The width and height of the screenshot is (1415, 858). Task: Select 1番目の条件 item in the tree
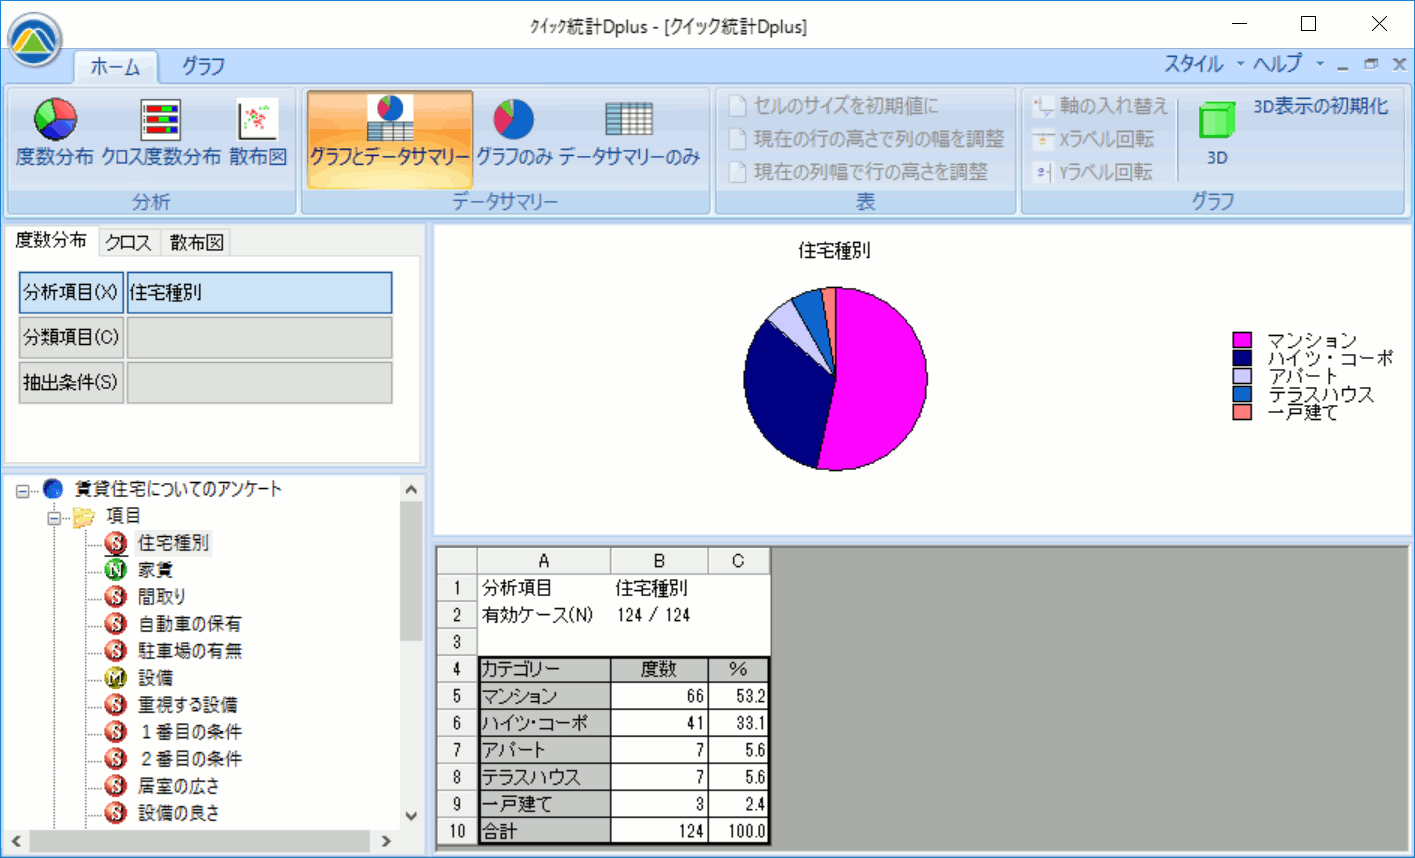191,732
